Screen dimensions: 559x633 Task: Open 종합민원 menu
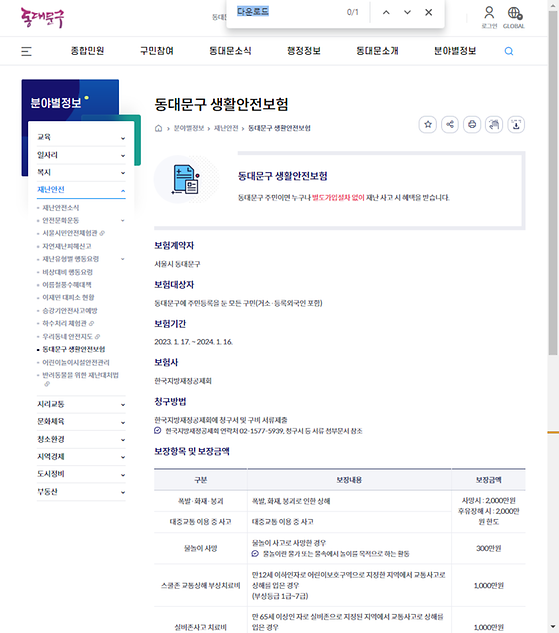click(x=87, y=51)
